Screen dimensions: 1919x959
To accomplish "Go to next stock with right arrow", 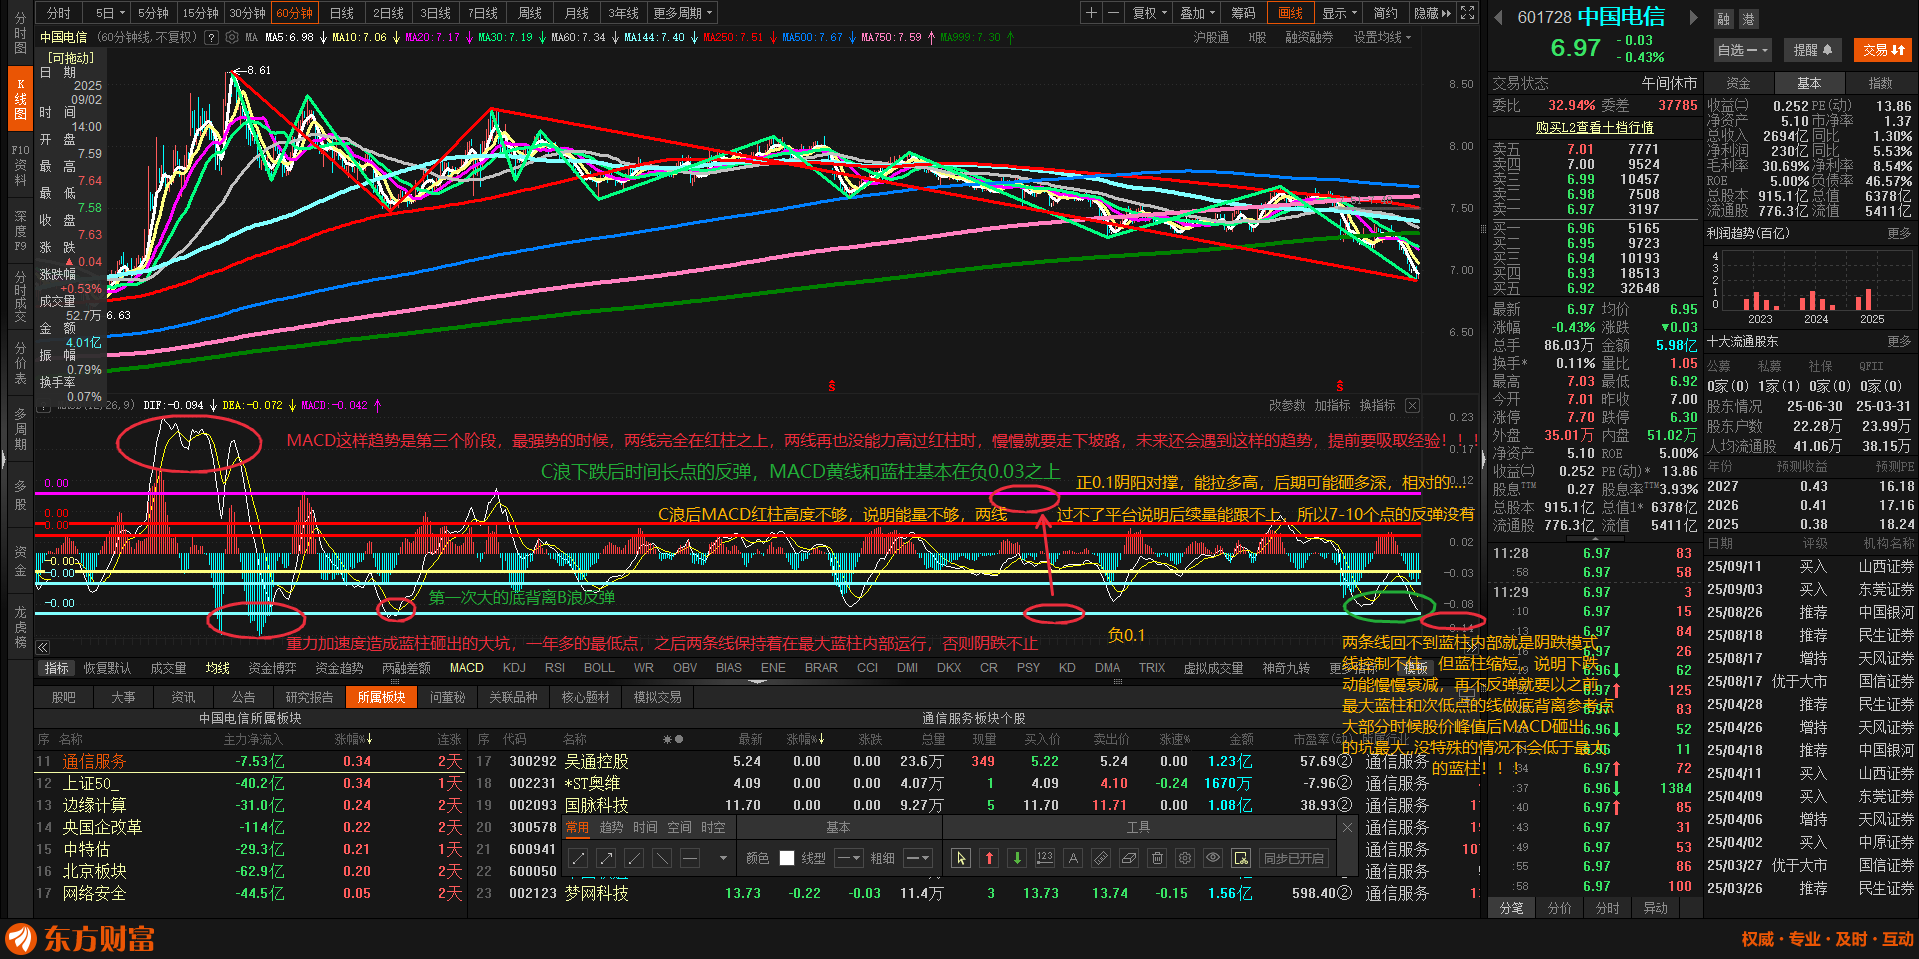I will pos(1693,17).
